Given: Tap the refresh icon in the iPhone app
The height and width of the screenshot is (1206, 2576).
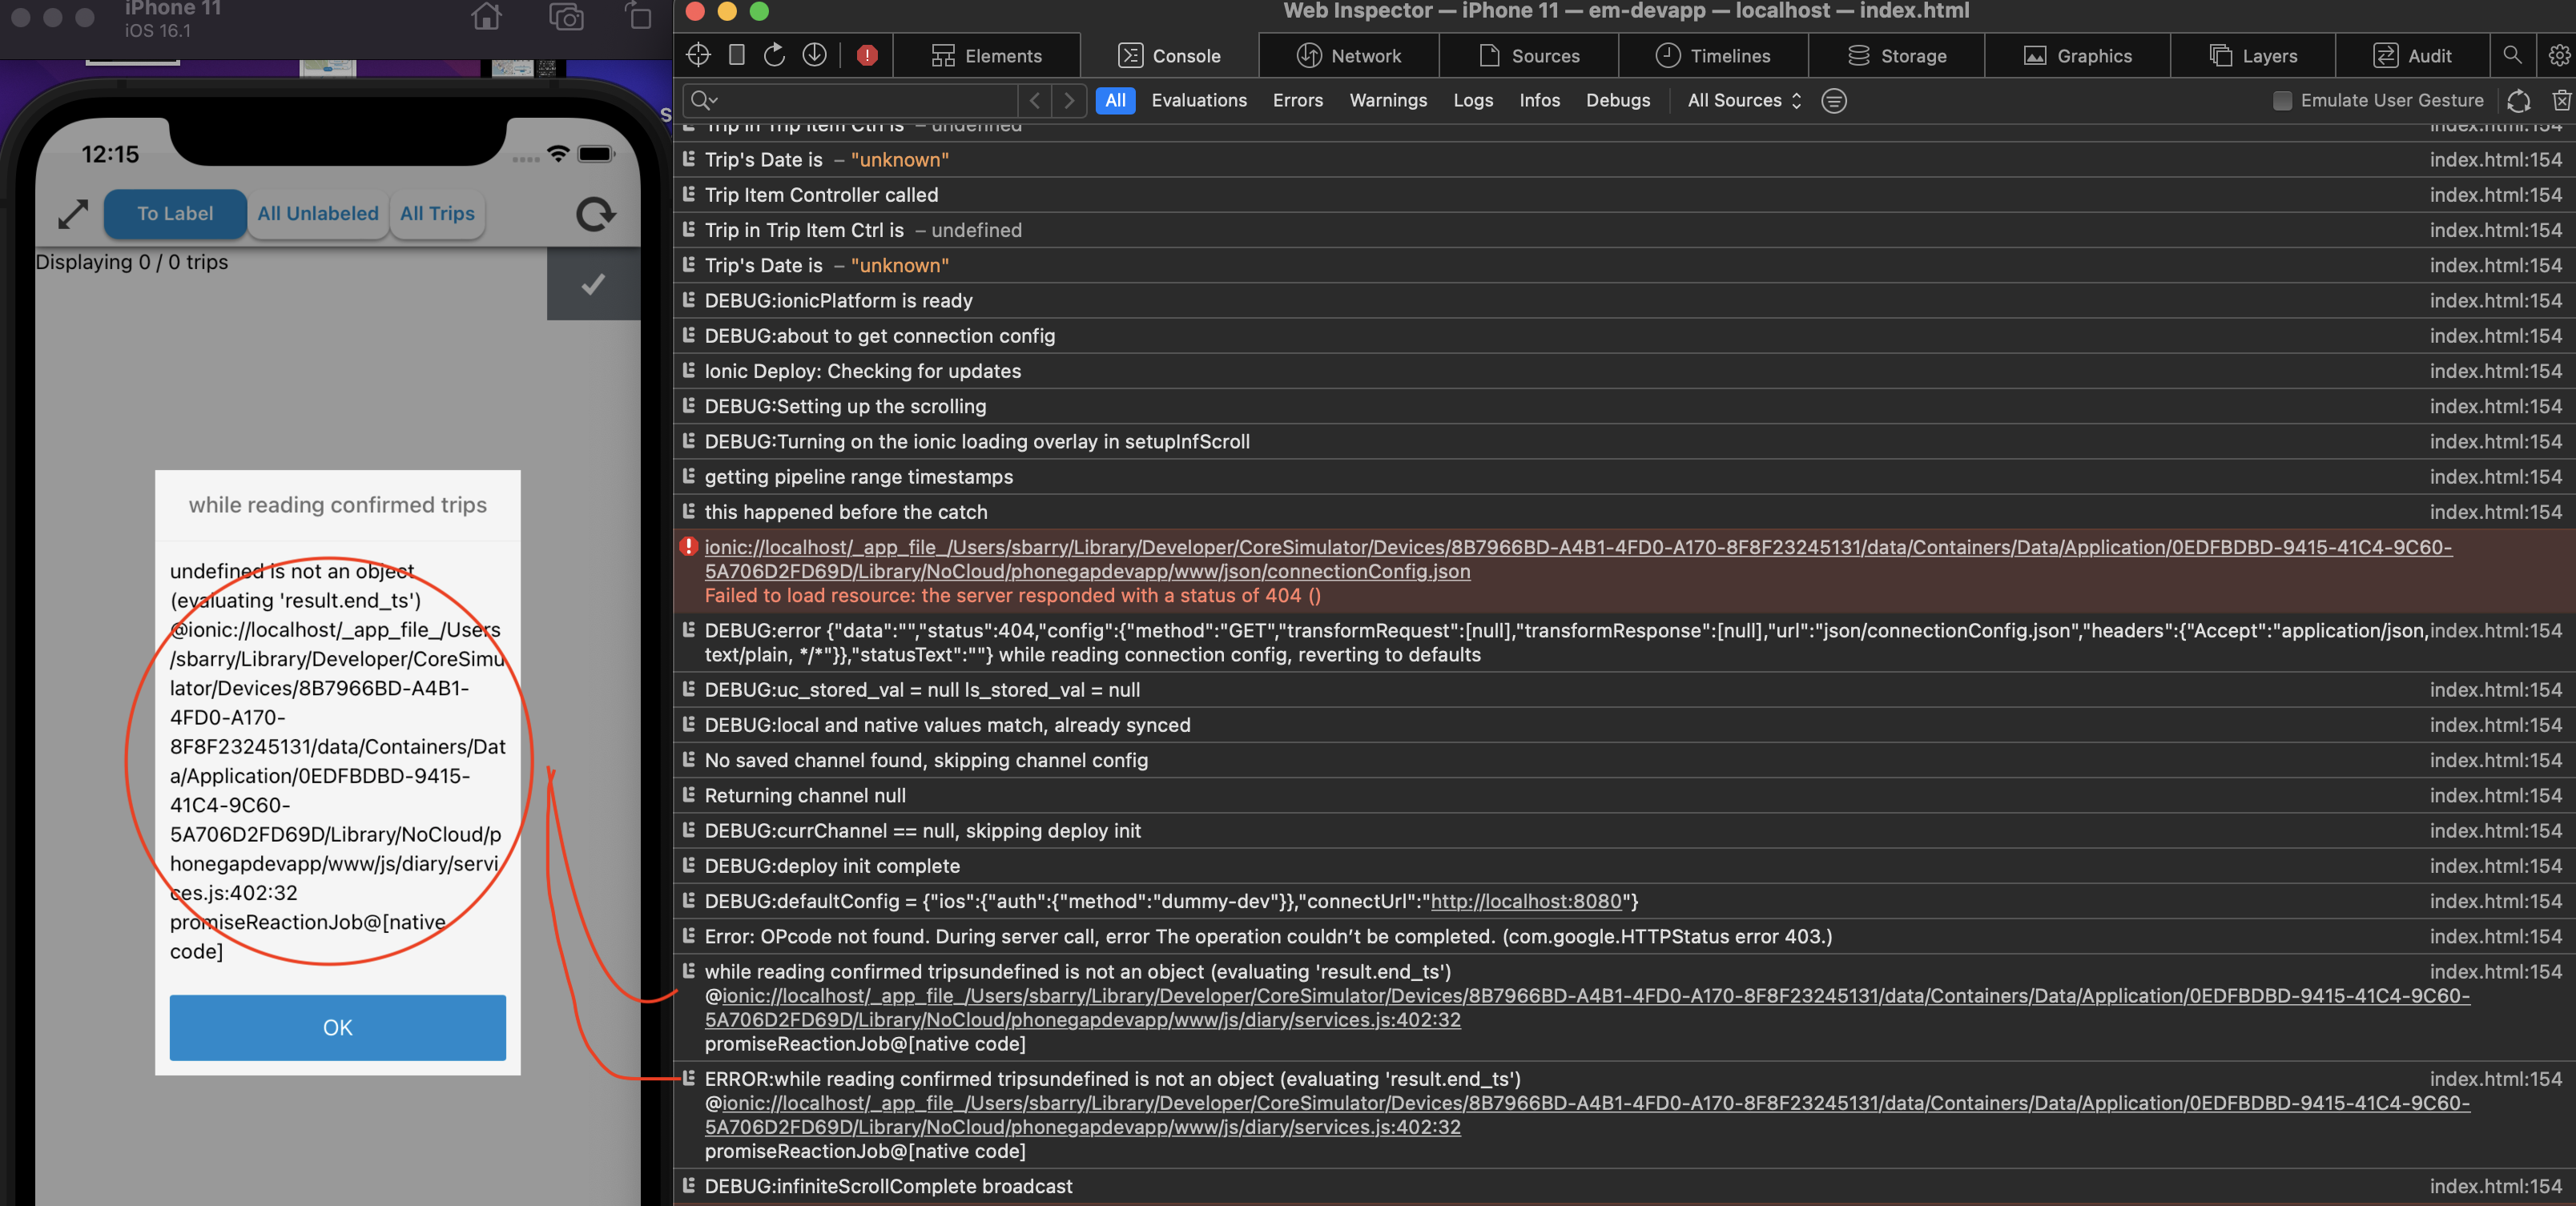Looking at the screenshot, I should tap(594, 213).
